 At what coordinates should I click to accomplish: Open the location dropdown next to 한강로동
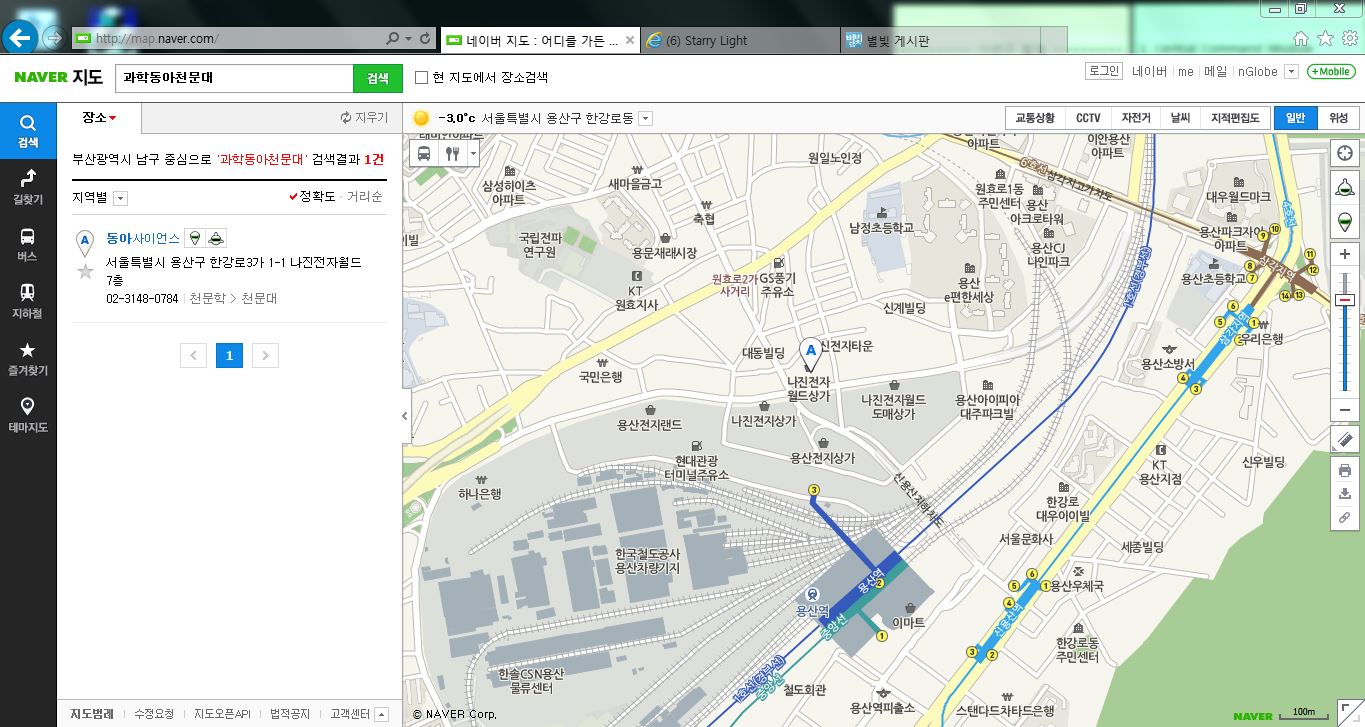[645, 118]
